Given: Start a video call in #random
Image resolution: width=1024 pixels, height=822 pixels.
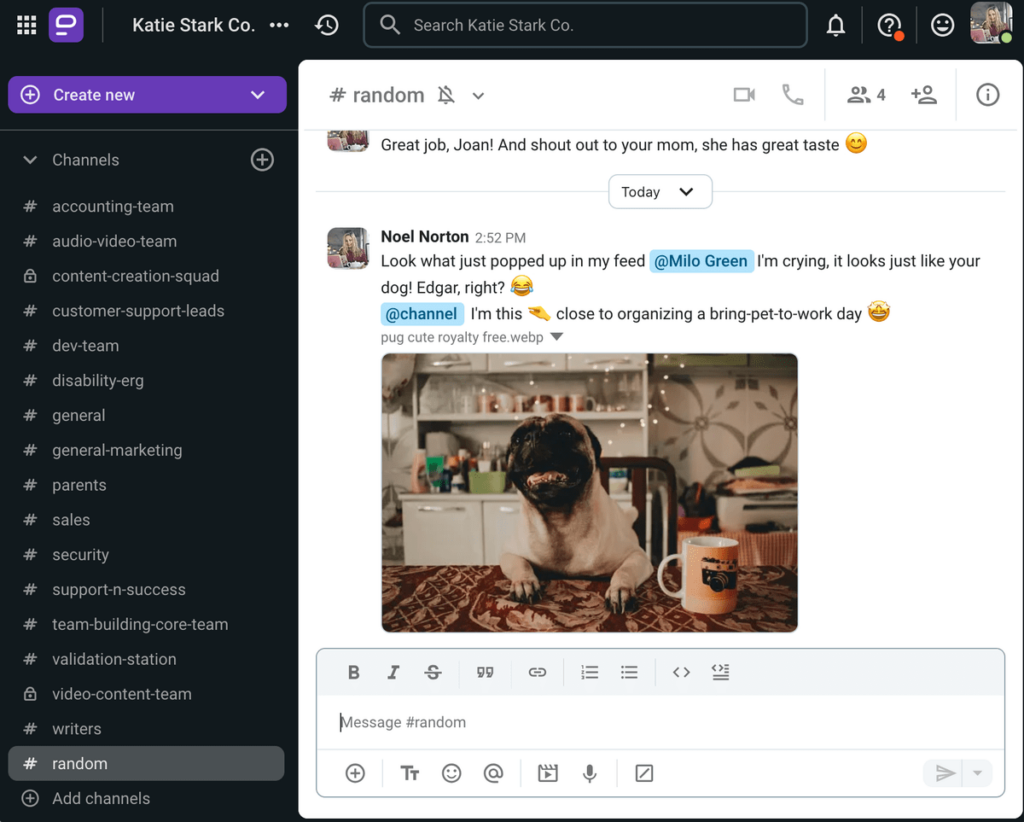Looking at the screenshot, I should pos(743,95).
